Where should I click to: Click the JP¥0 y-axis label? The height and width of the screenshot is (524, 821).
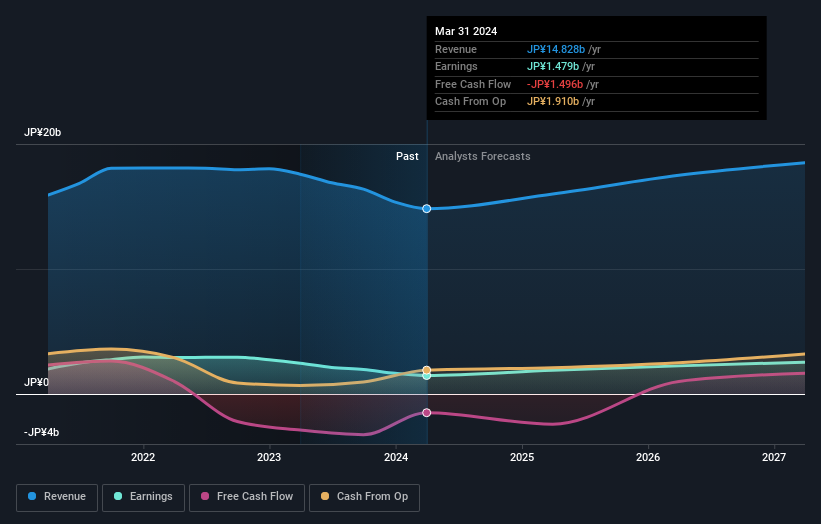36,383
